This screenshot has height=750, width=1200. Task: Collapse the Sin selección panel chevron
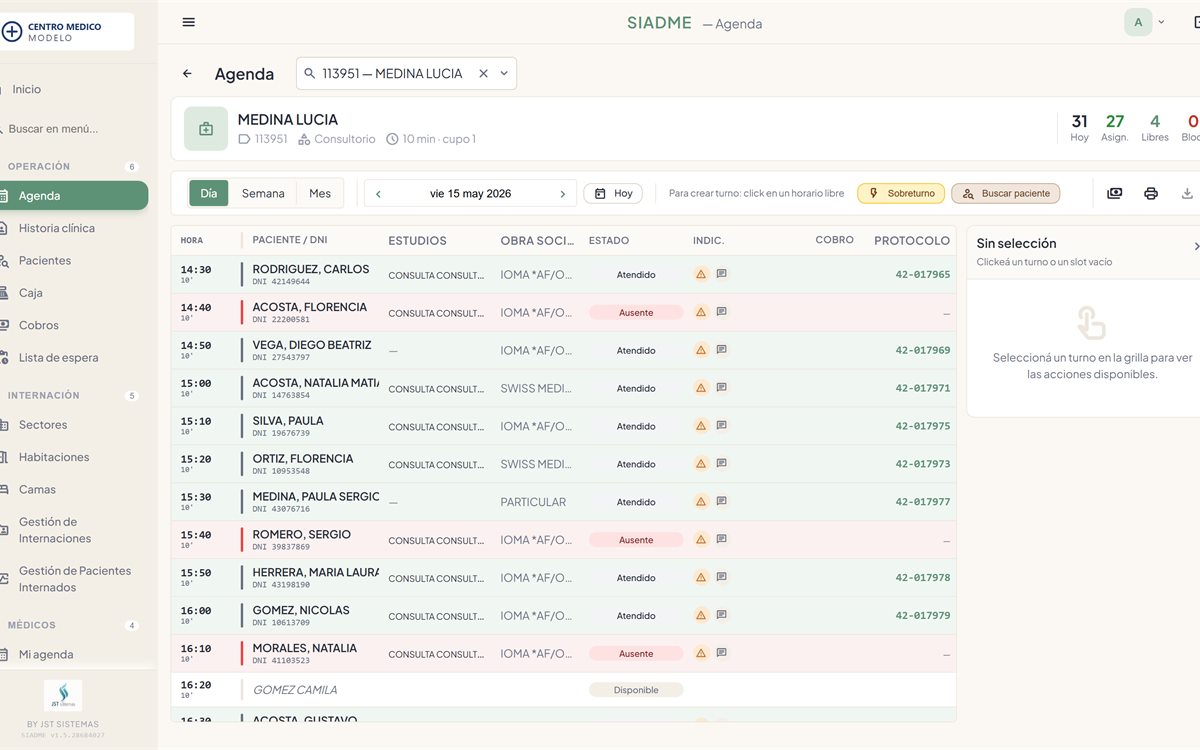click(x=1196, y=246)
